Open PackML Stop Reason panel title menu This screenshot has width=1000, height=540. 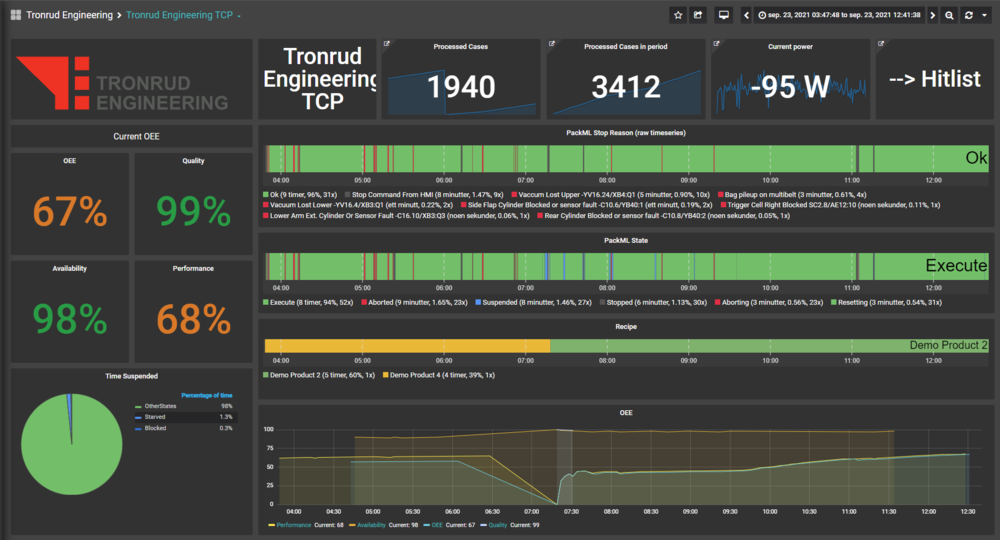[x=626, y=133]
